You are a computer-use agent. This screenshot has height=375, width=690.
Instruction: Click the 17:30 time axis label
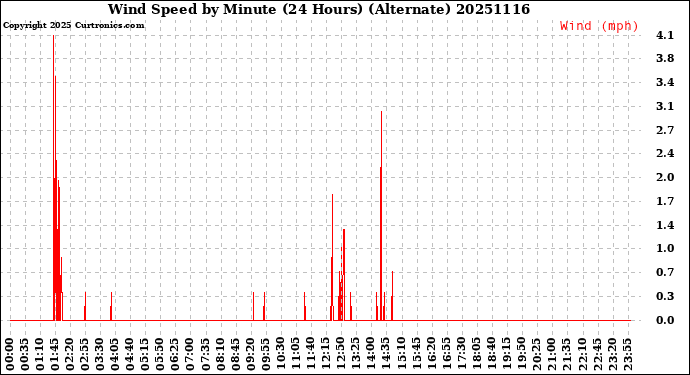pos(461,355)
